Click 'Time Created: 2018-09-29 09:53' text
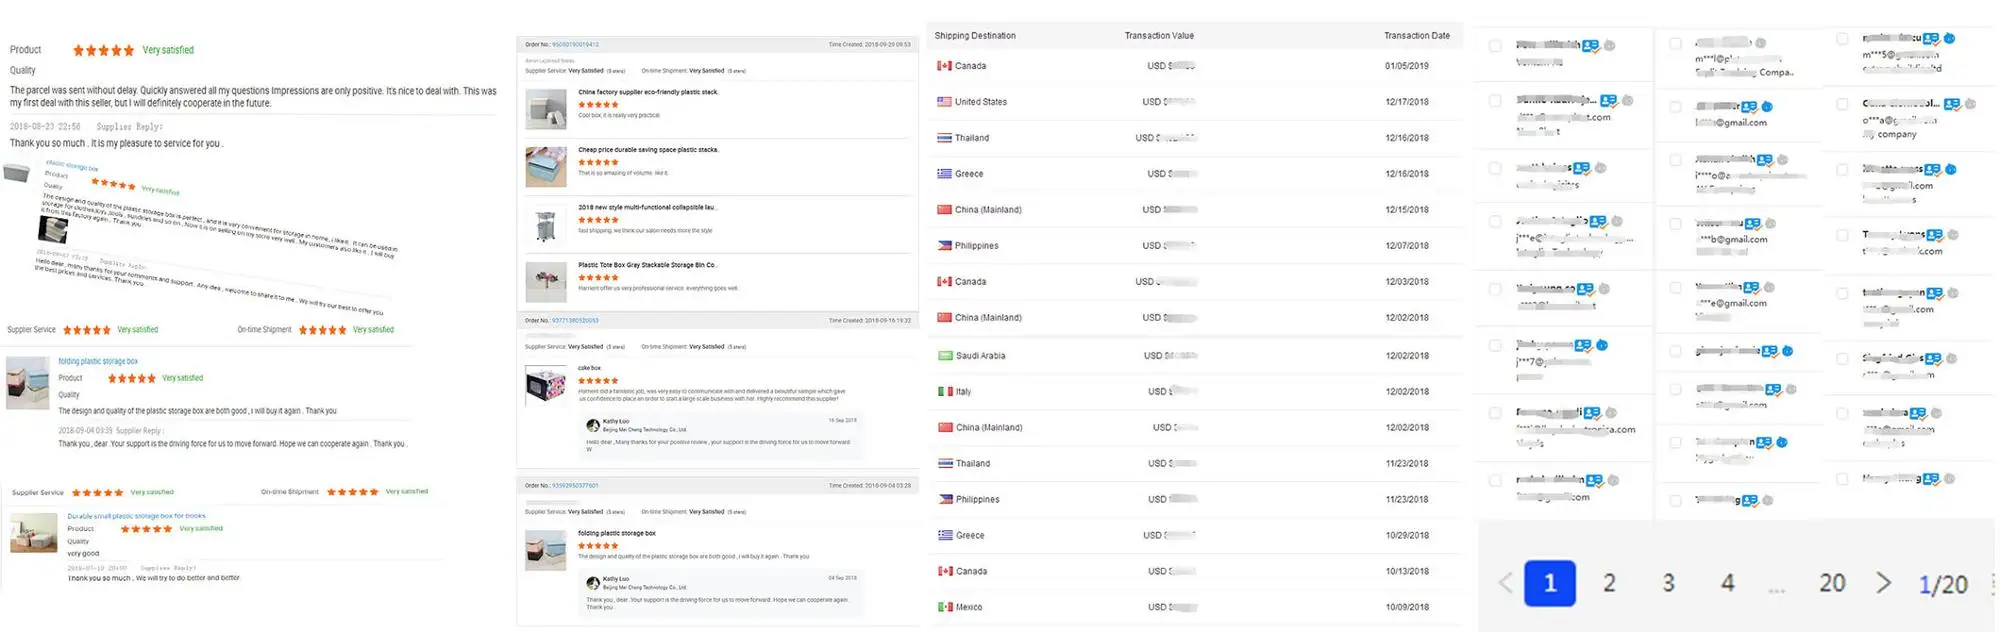This screenshot has width=2000, height=632. coord(869,45)
